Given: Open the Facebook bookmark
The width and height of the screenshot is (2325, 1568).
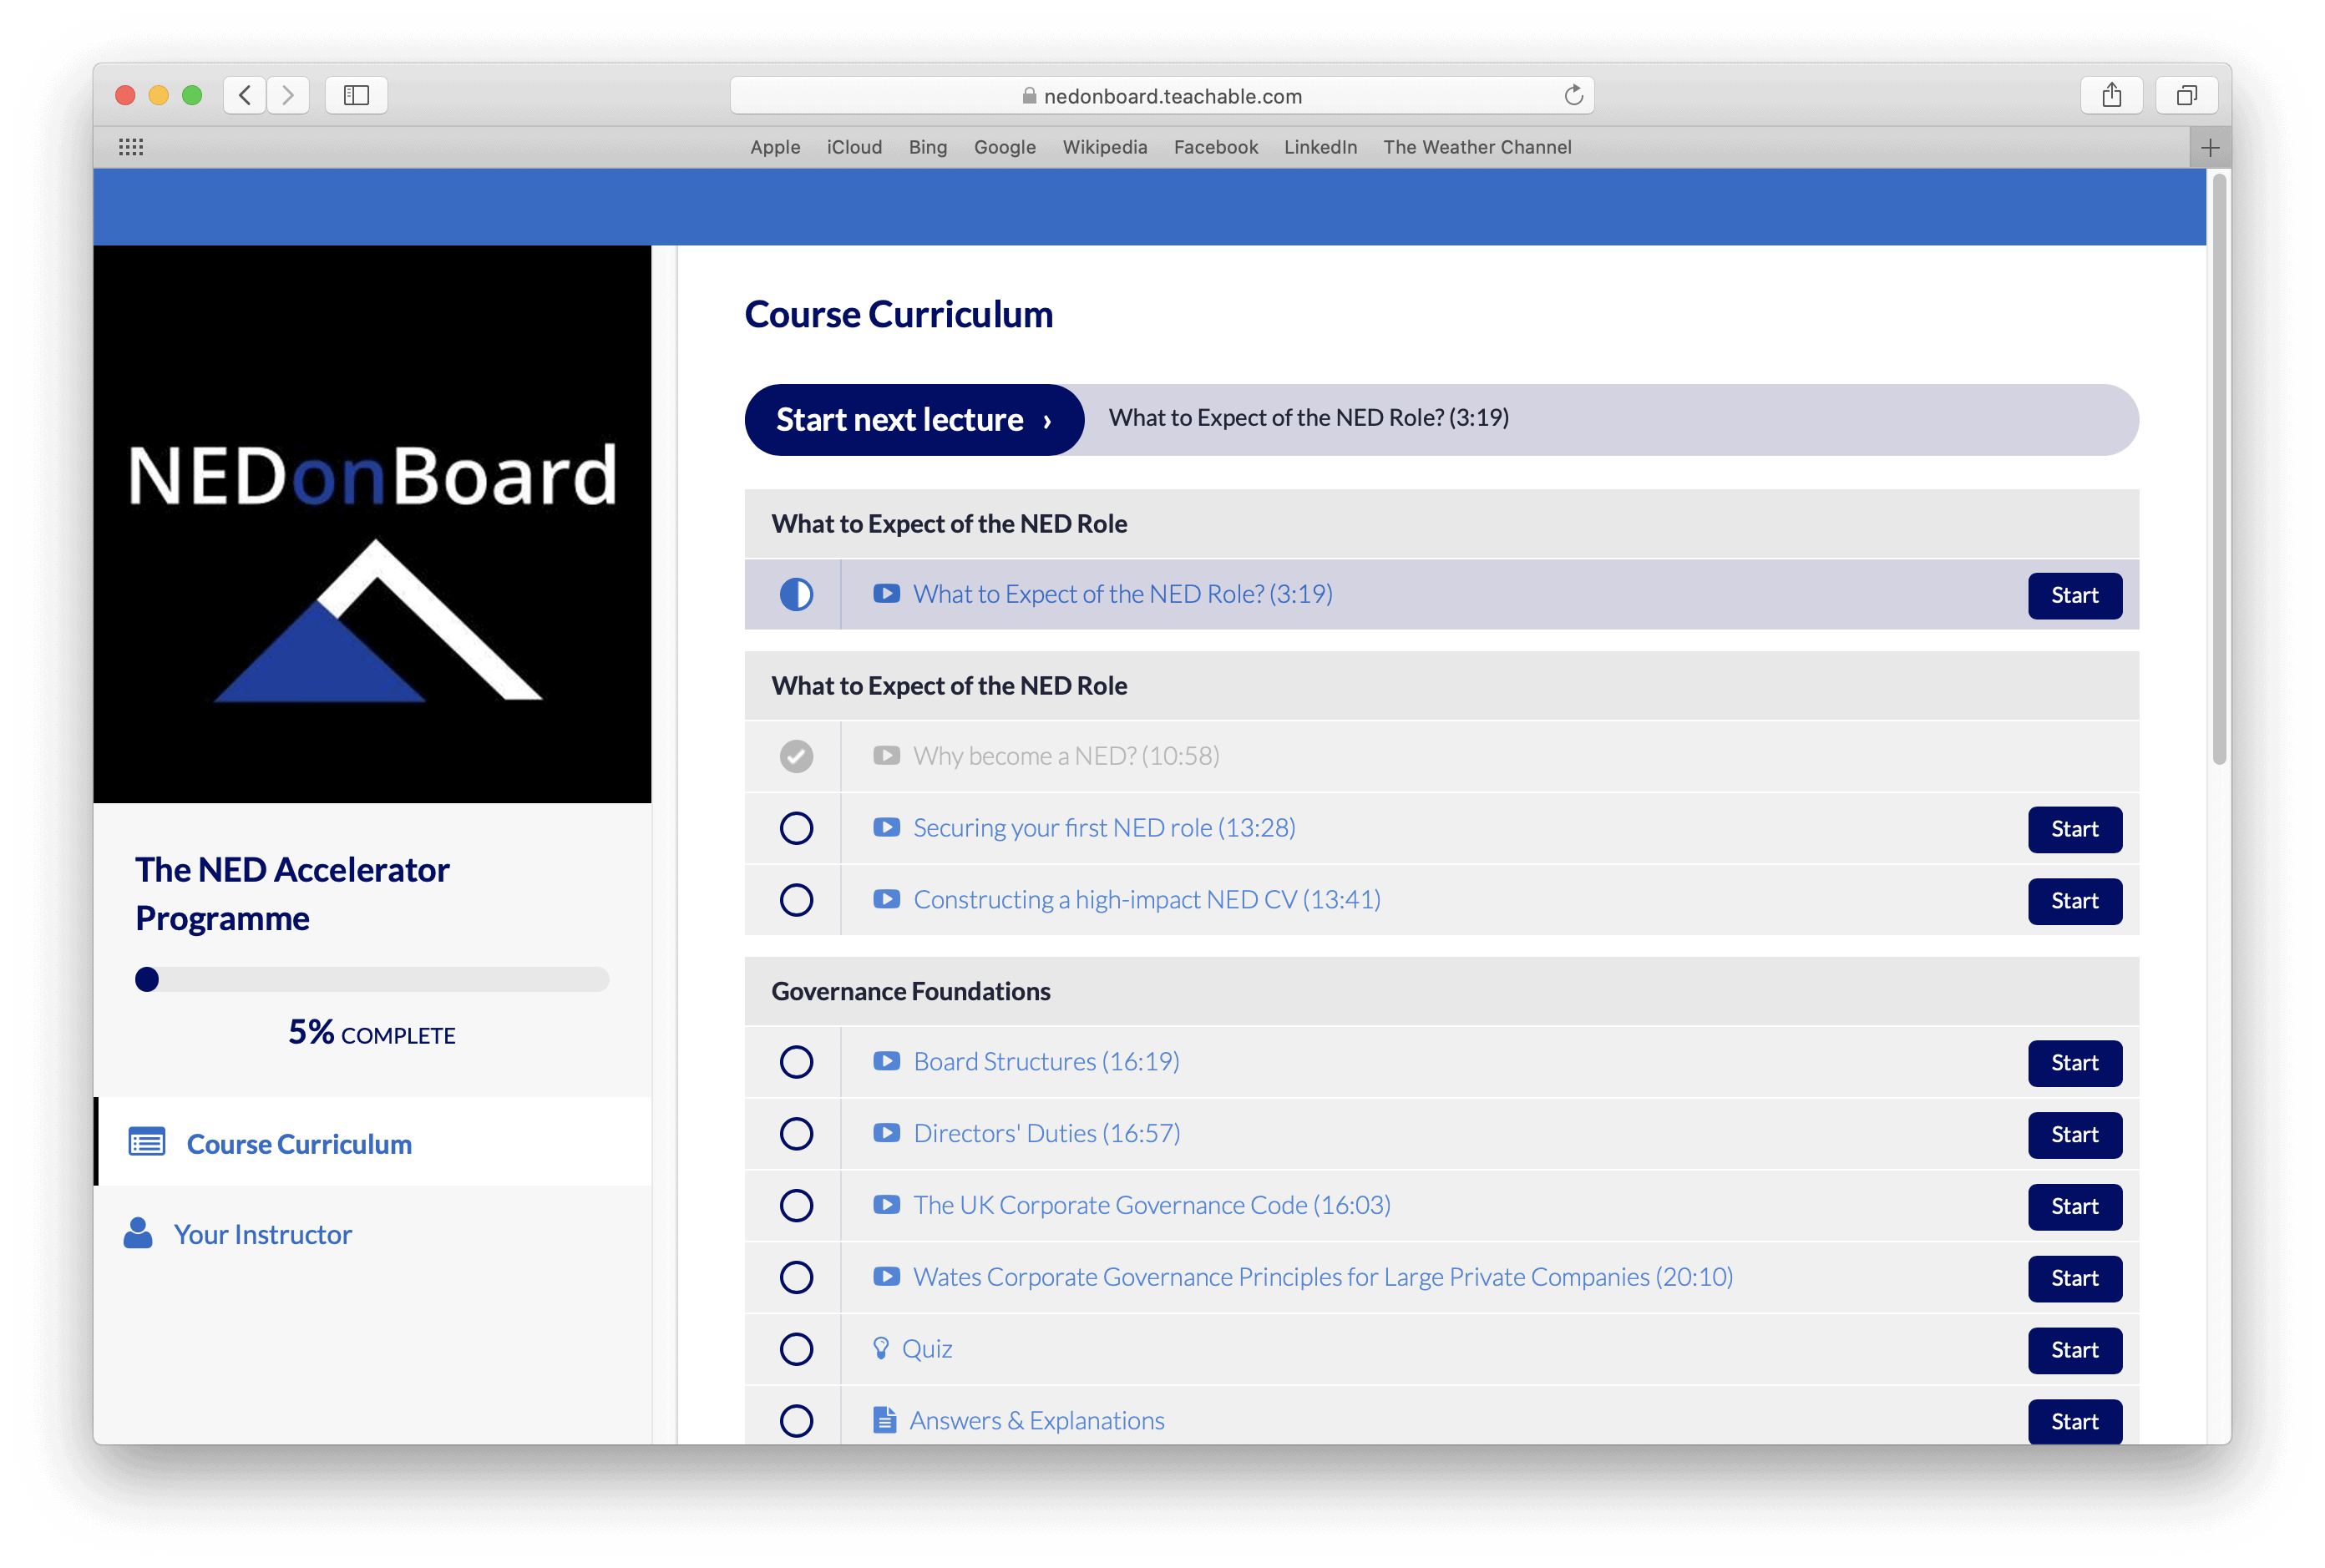Looking at the screenshot, I should pos(1215,147).
